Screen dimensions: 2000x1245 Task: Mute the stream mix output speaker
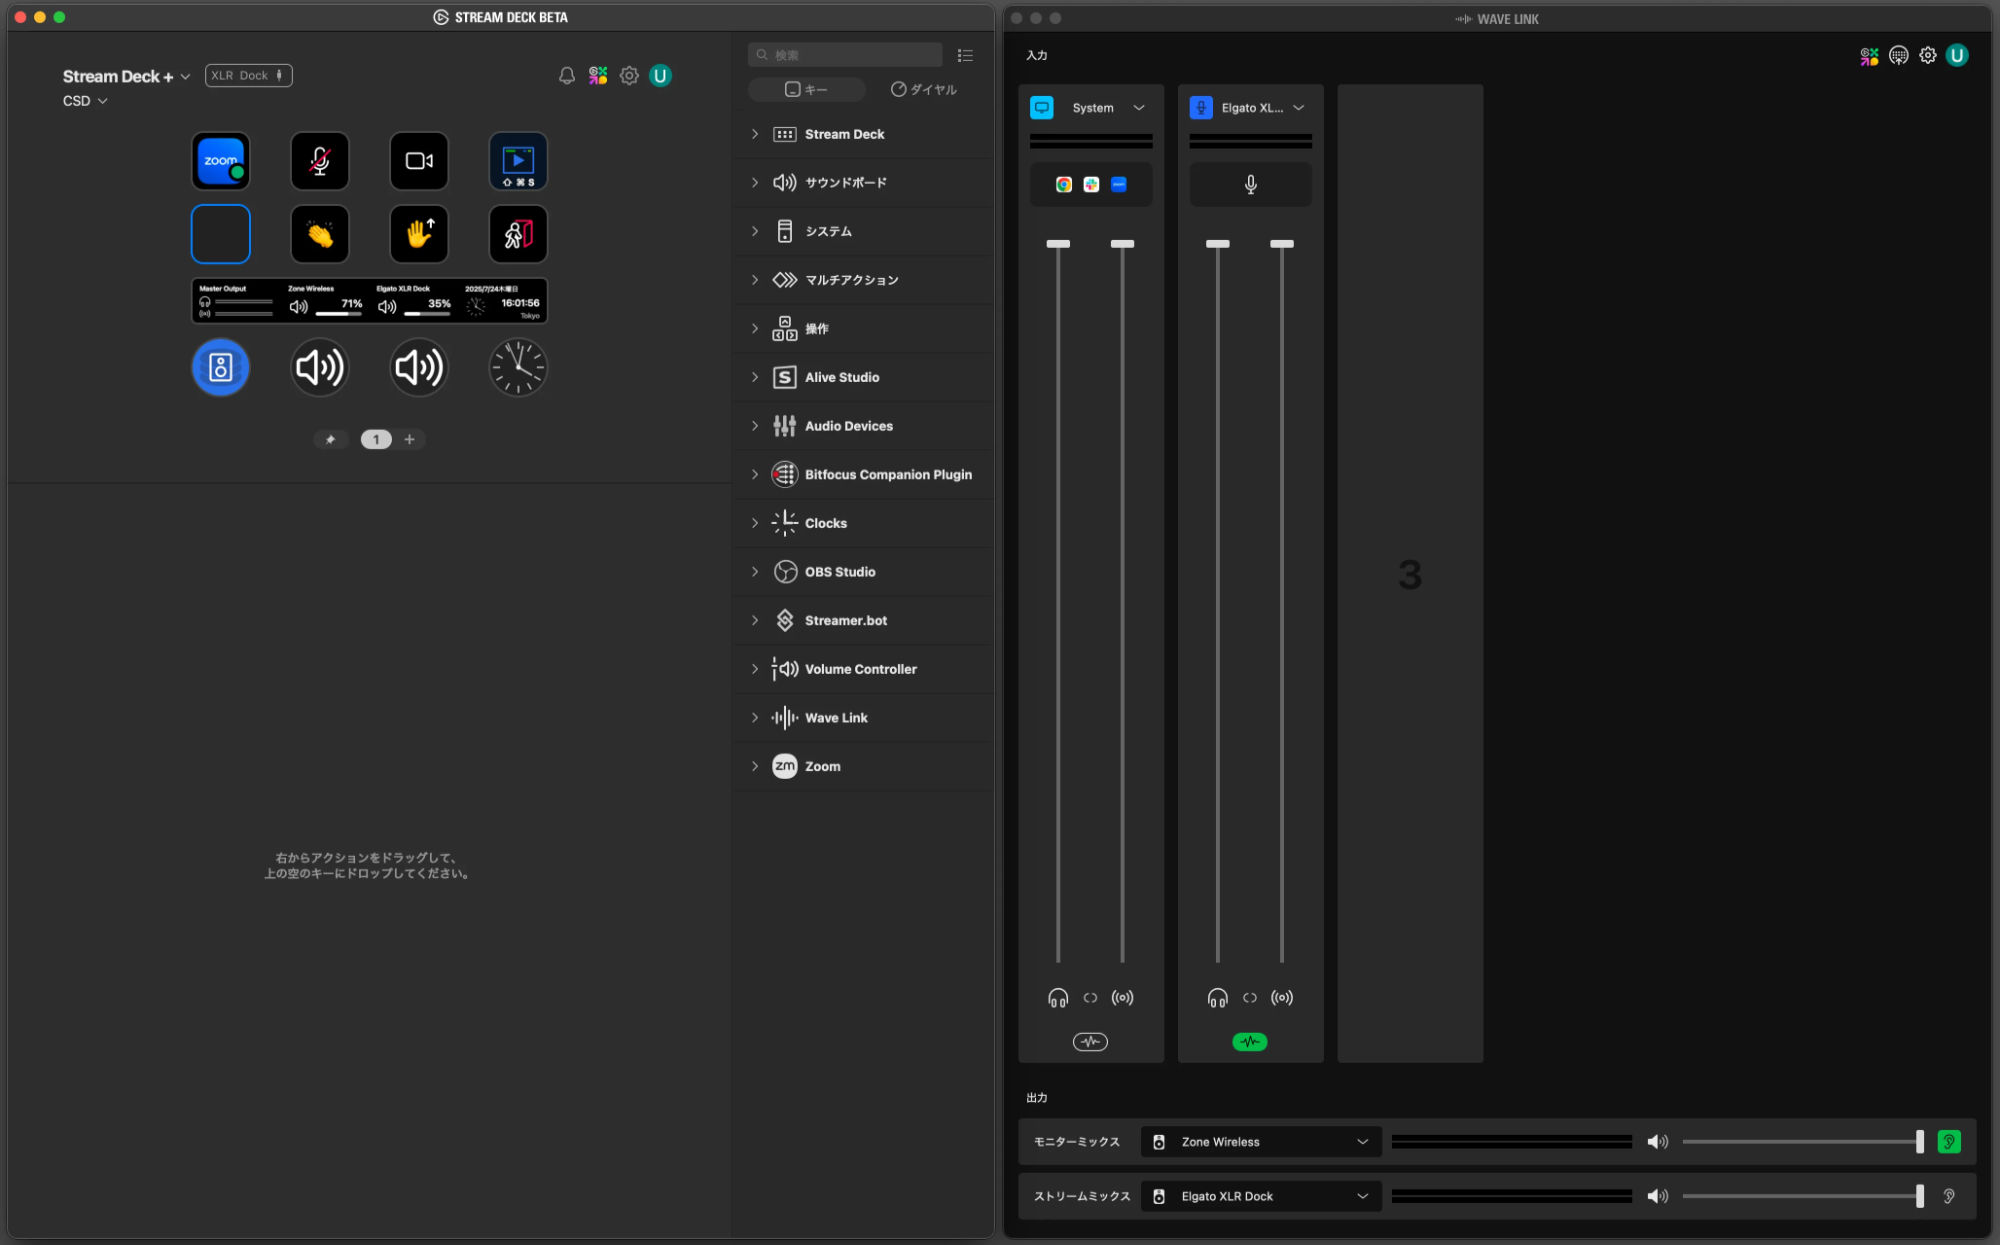1657,1196
